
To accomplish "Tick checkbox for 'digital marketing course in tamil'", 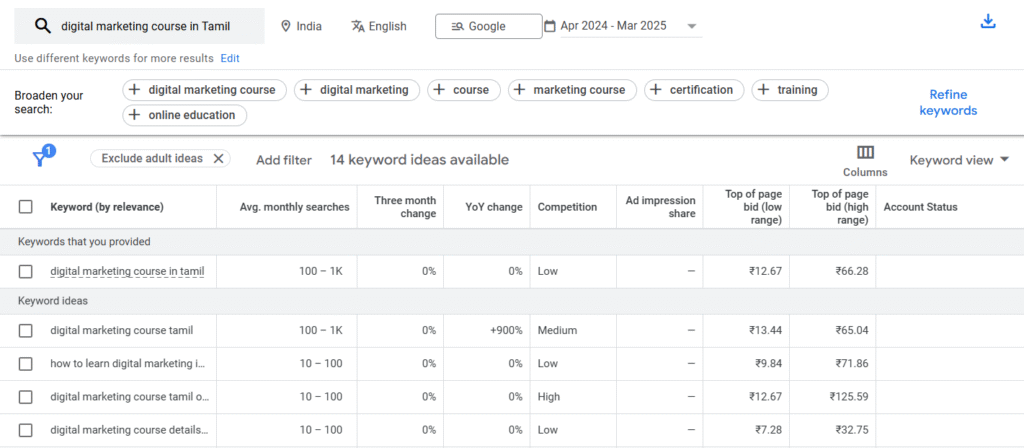I will 25,272.
